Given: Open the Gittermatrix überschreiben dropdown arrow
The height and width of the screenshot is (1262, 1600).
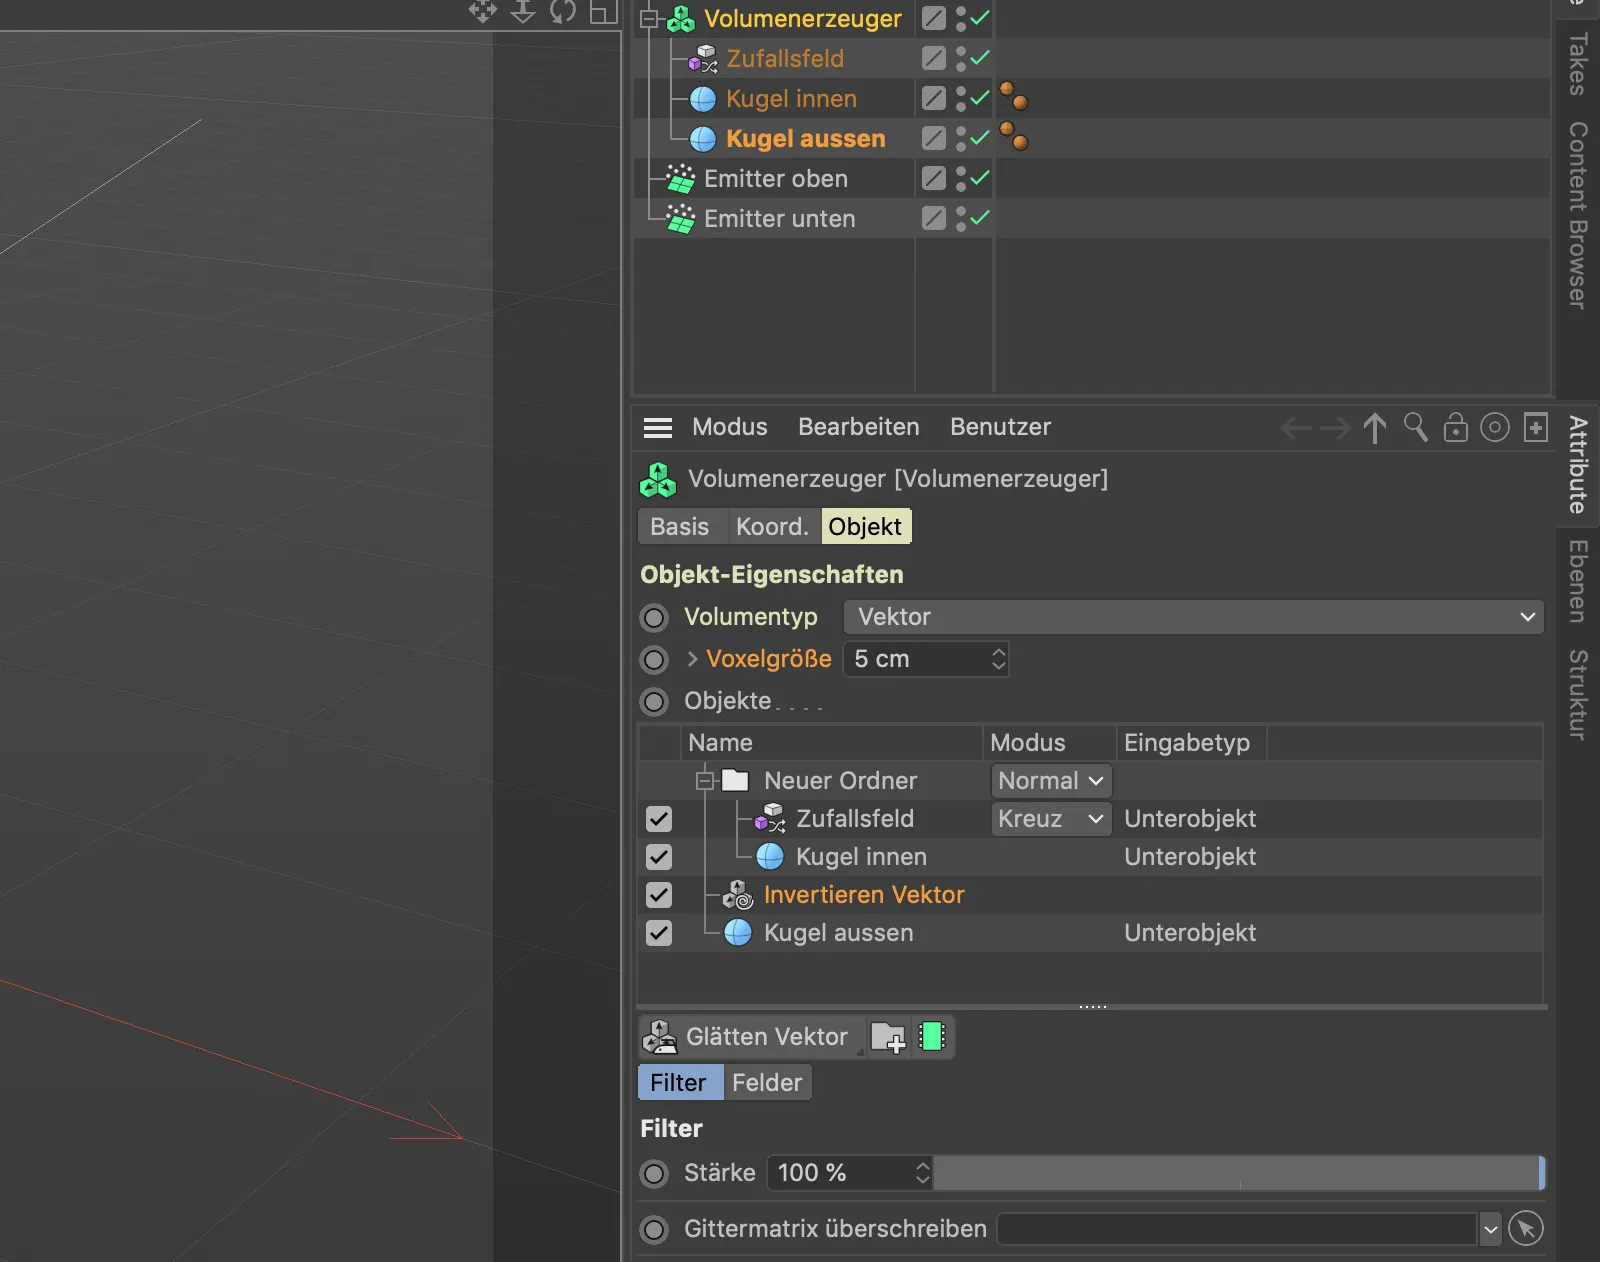Looking at the screenshot, I should tap(1491, 1229).
